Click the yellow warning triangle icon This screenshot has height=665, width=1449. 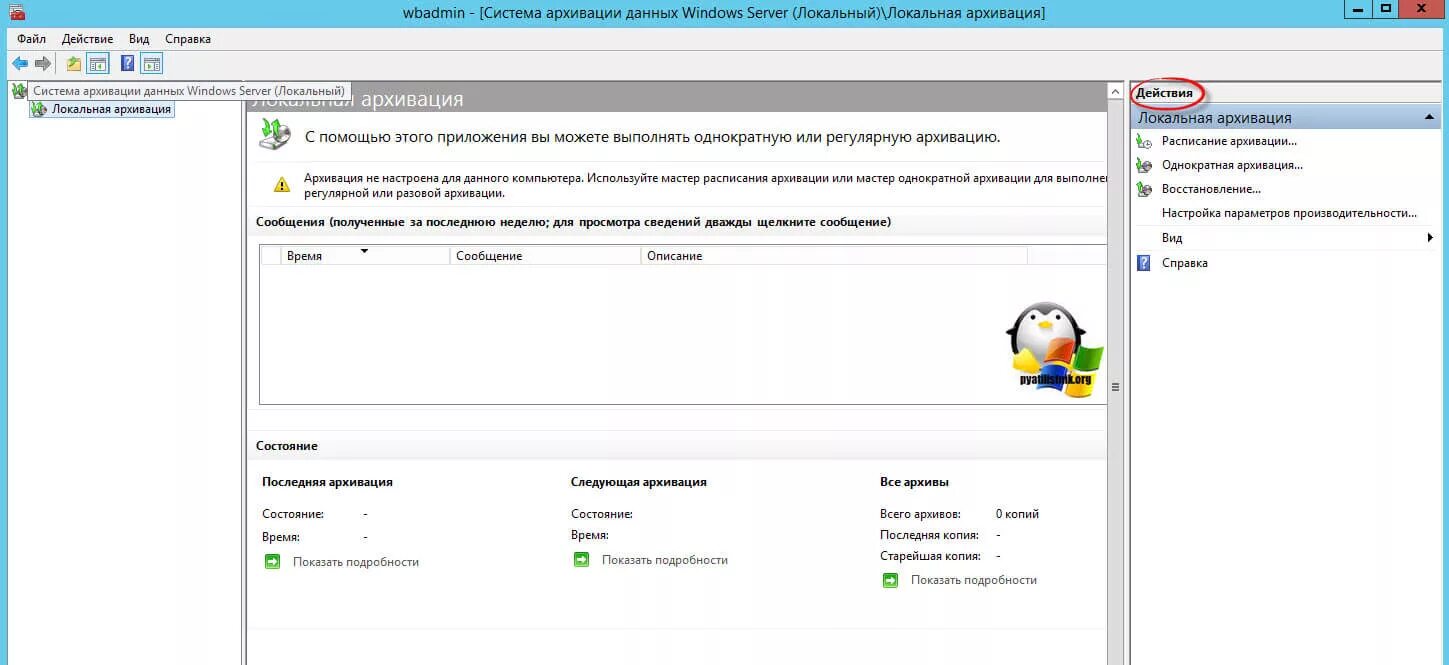click(282, 185)
